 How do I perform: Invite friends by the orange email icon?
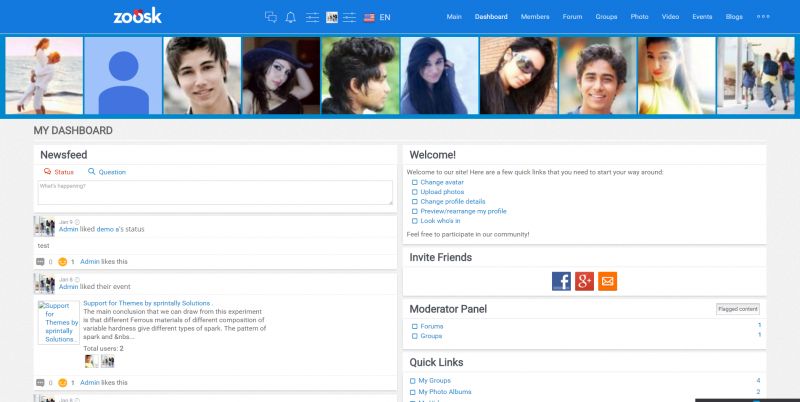(608, 281)
